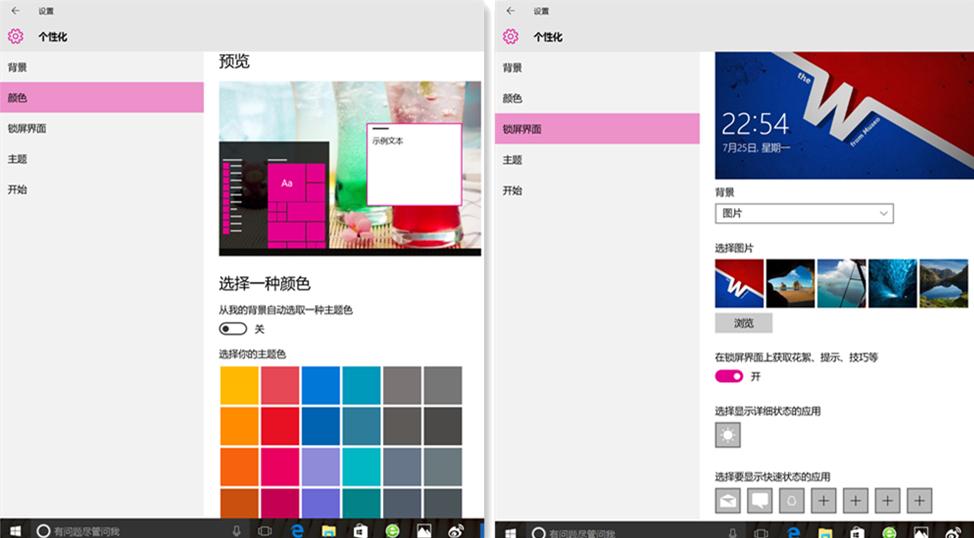Go back in the left Settings window
The width and height of the screenshot is (974, 538).
click(x=16, y=11)
